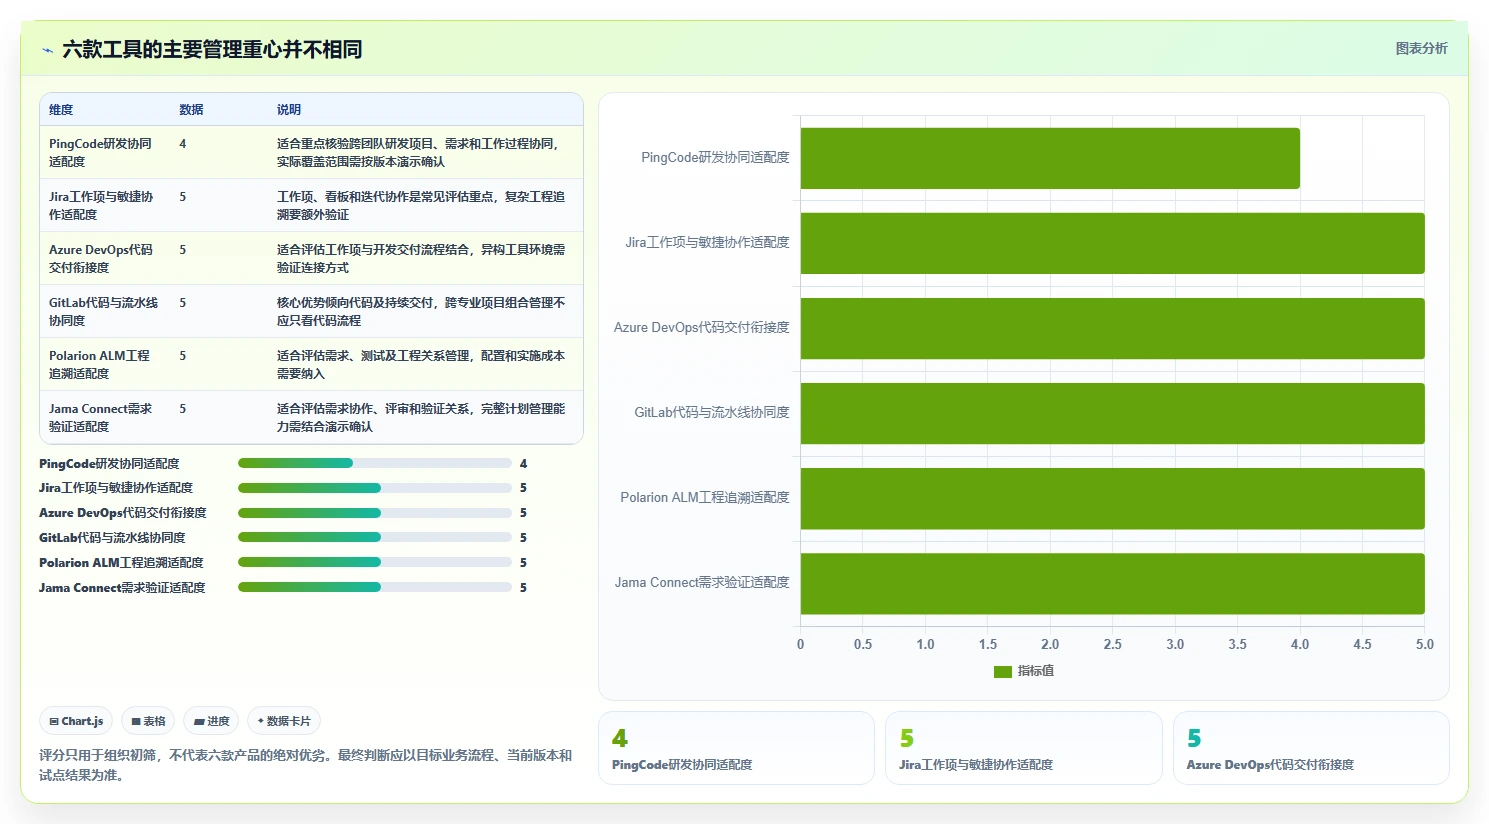
Task: Open the Azure DevOps代码交付衔接度 data card
Action: tap(1311, 748)
